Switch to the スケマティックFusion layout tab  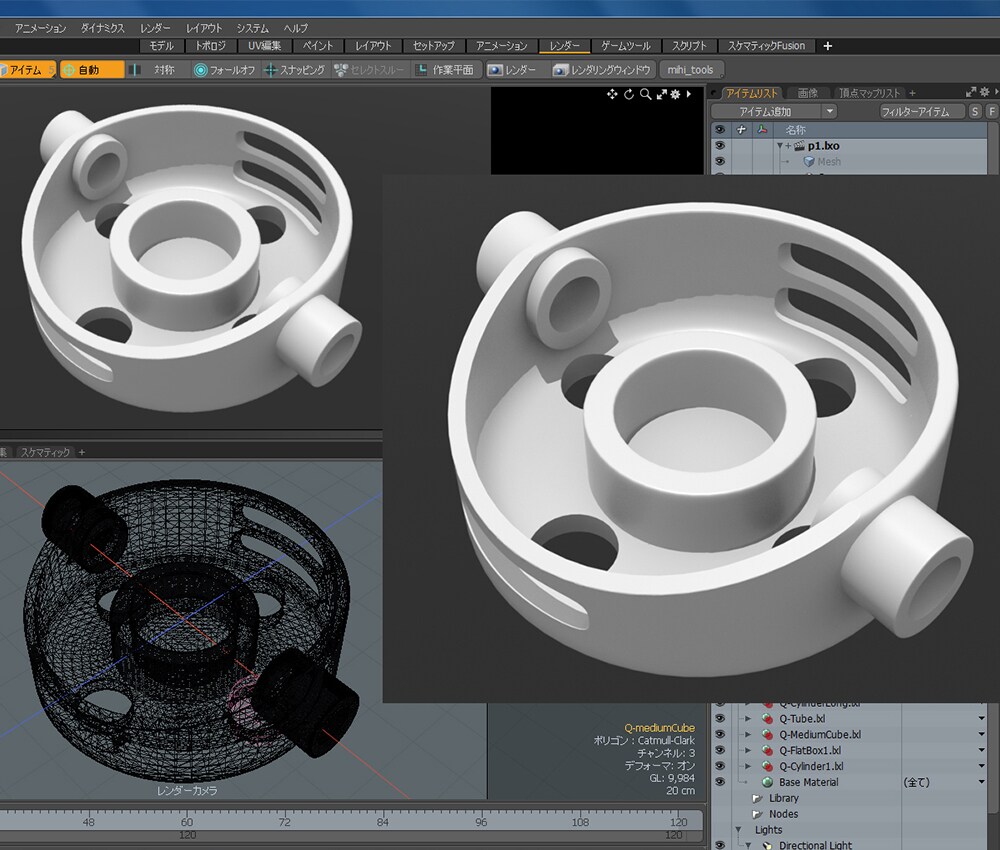(x=766, y=46)
